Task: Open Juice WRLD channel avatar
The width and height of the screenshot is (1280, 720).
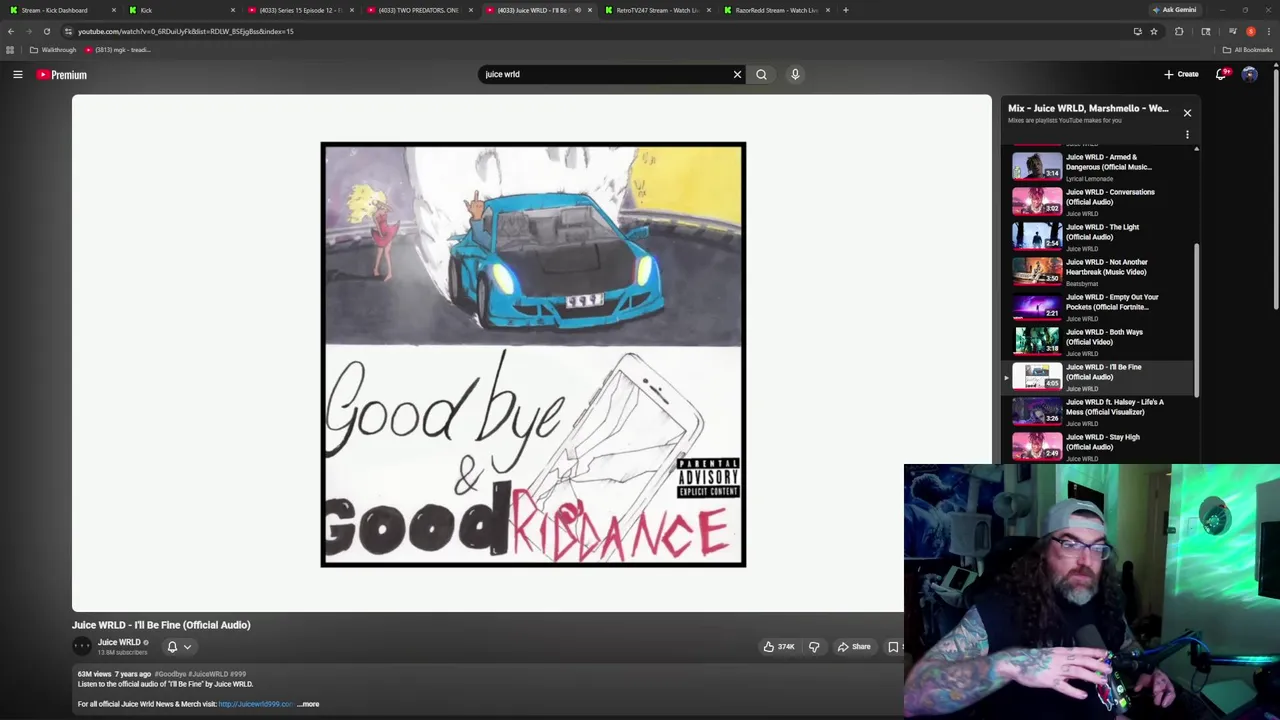Action: coord(82,647)
